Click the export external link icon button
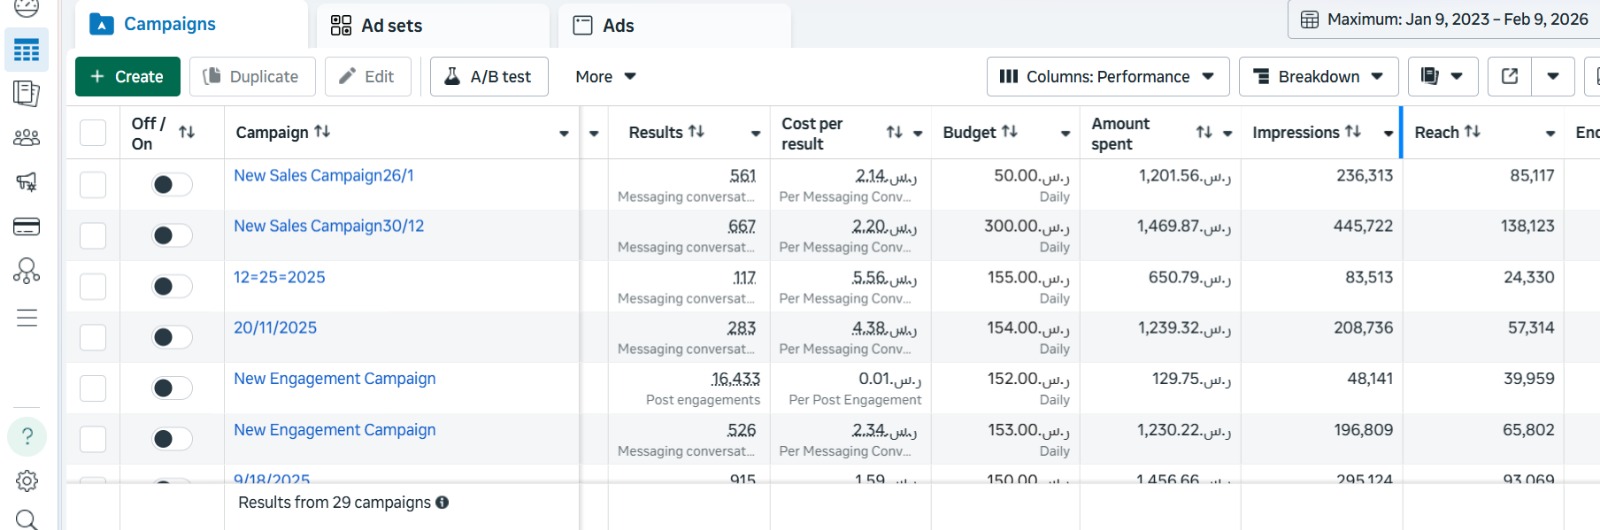 1509,76
